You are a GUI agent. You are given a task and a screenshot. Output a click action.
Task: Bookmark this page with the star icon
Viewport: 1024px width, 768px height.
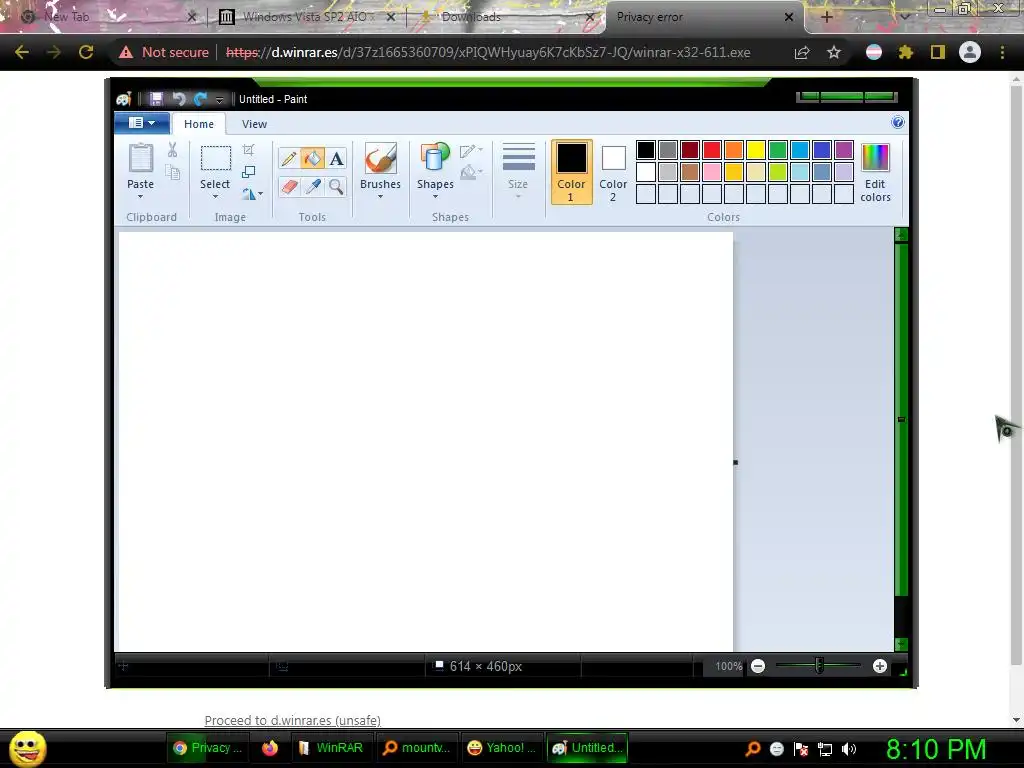(x=834, y=52)
